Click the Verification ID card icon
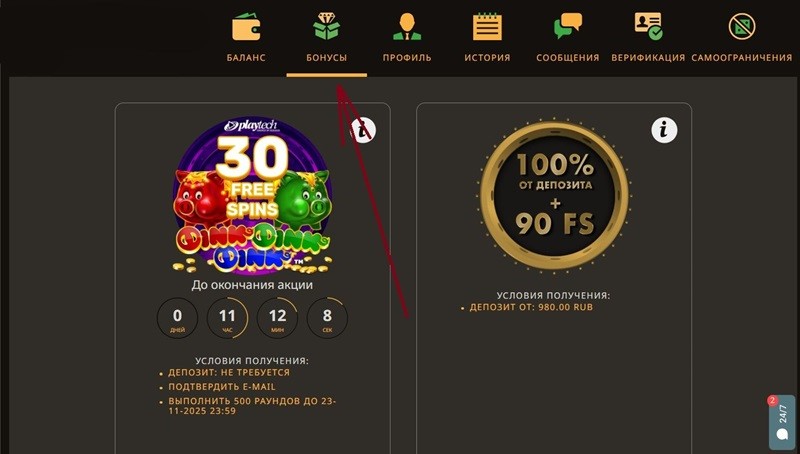Image resolution: width=800 pixels, height=454 pixels. coord(648,27)
